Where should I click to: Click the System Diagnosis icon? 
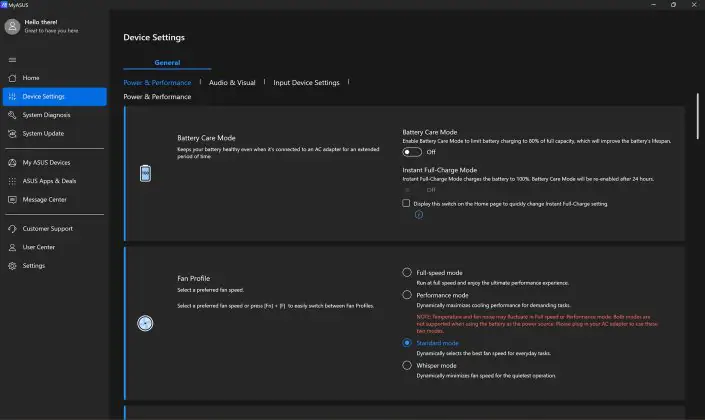[12, 115]
